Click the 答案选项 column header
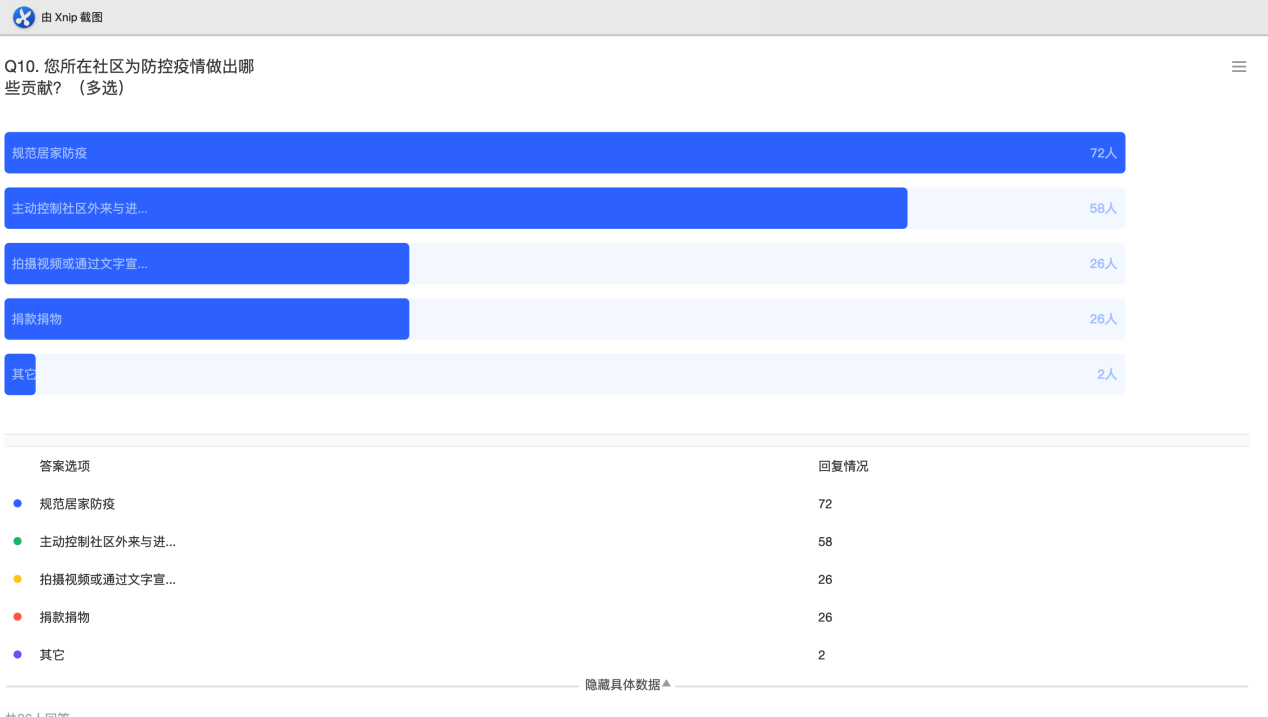 [65, 466]
